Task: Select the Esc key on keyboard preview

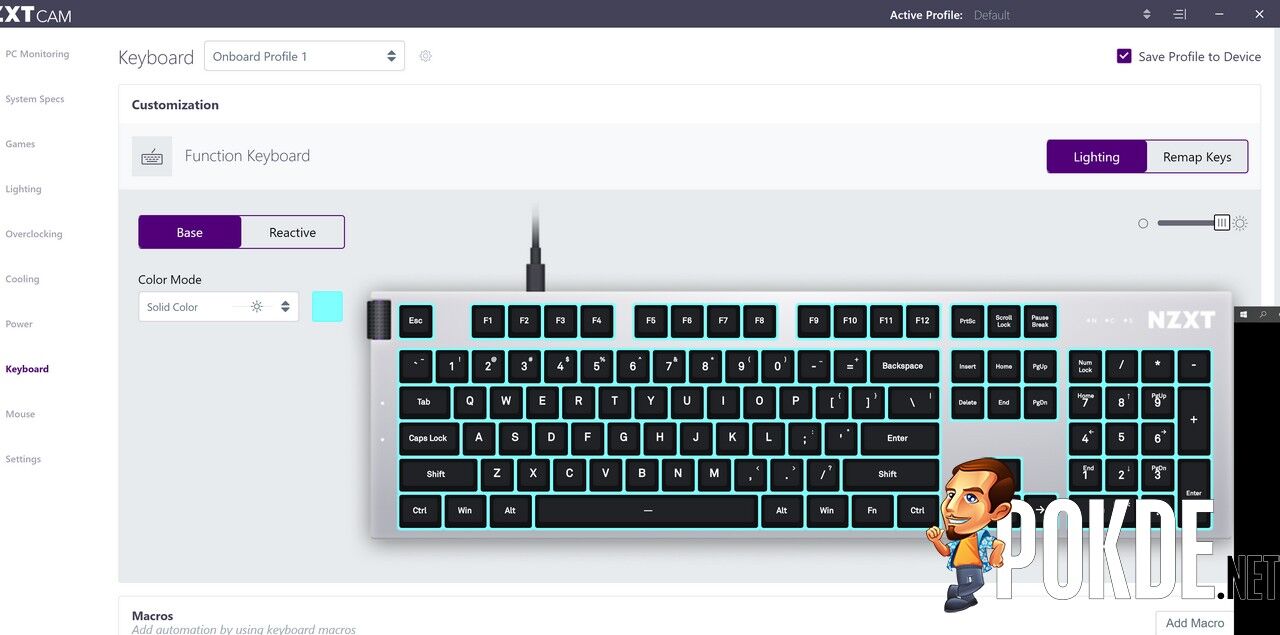Action: [416, 321]
